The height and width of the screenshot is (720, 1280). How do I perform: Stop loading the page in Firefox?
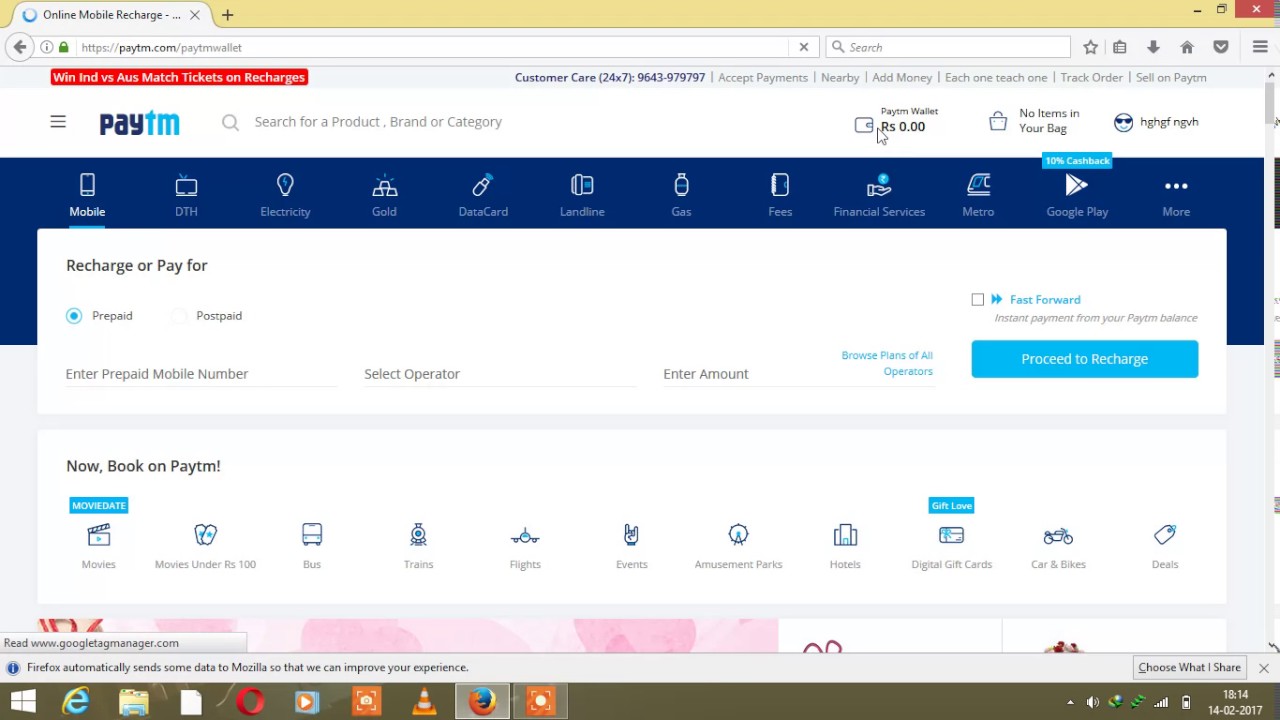[803, 47]
